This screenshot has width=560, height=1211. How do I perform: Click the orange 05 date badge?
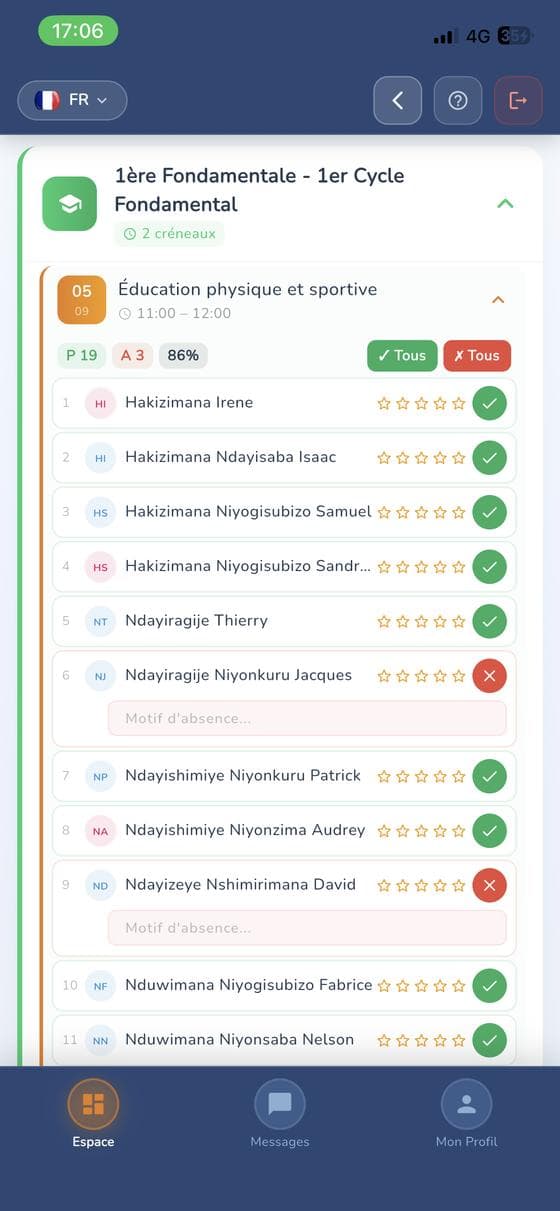[x=82, y=300]
